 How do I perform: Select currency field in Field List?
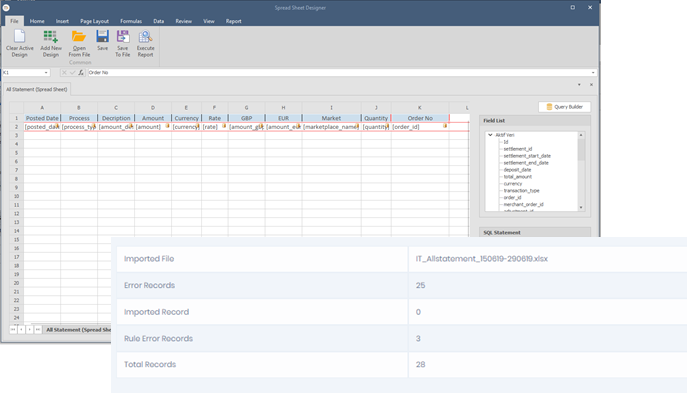513,184
